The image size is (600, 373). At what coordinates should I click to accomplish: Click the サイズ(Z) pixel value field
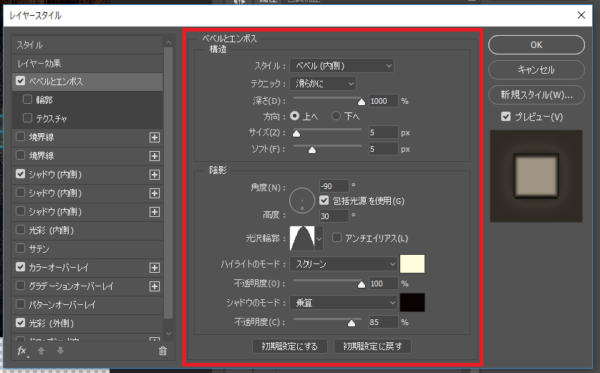(383, 132)
